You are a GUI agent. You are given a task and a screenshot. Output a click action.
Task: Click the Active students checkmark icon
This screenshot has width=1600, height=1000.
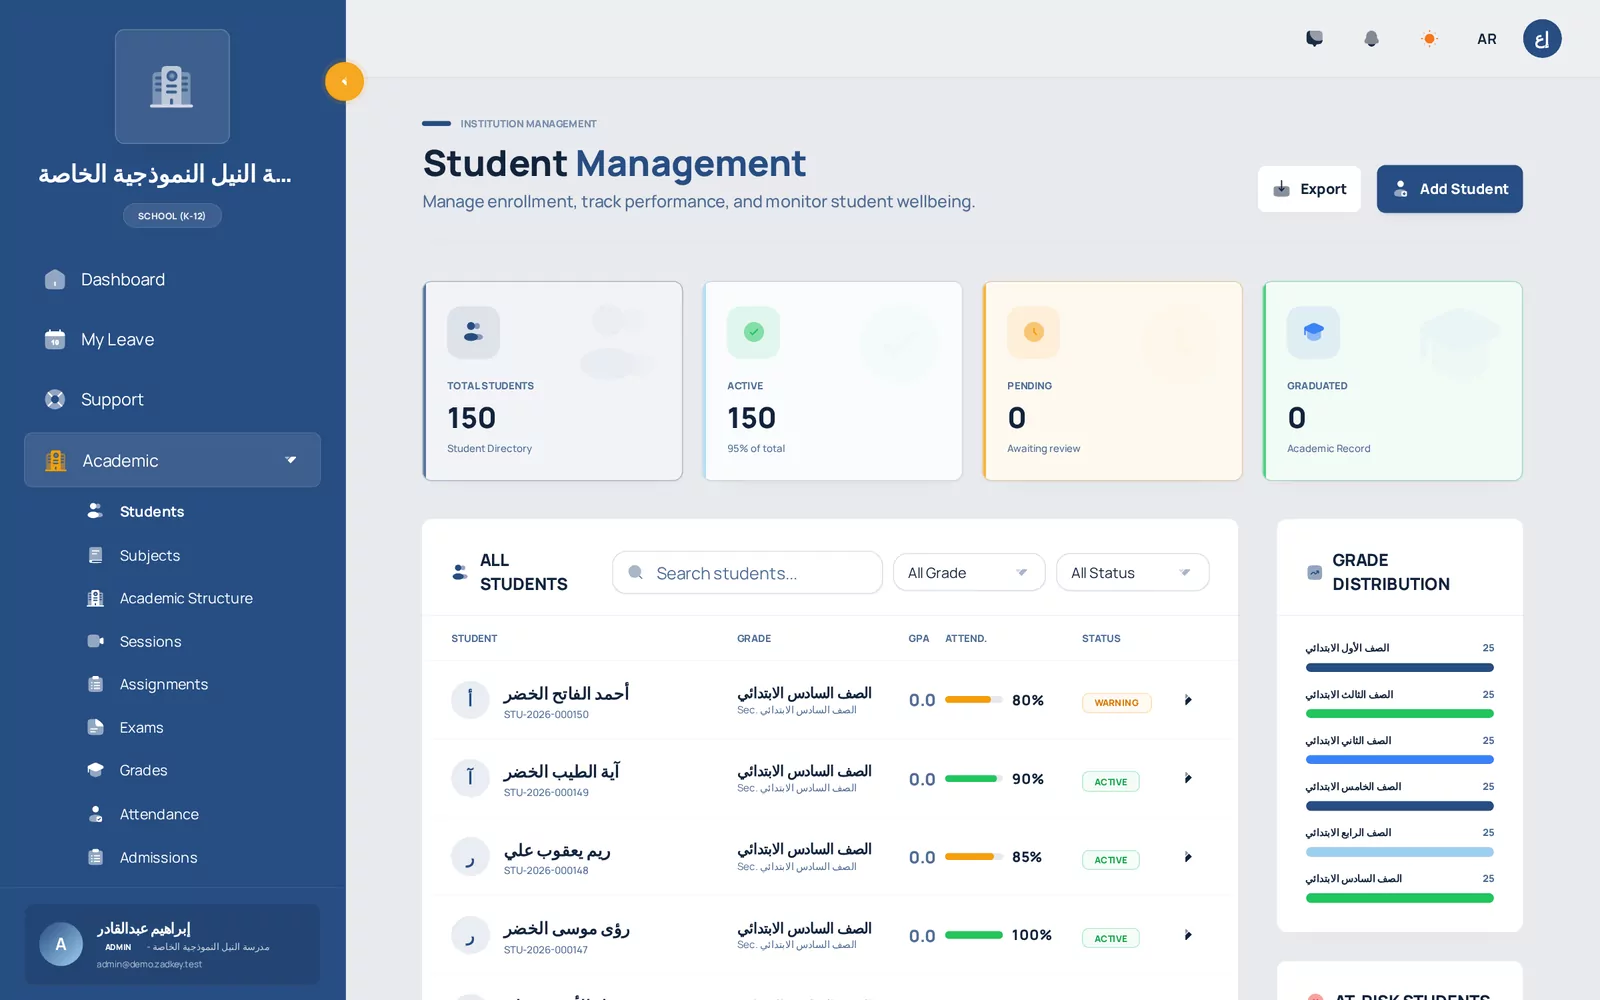[753, 332]
